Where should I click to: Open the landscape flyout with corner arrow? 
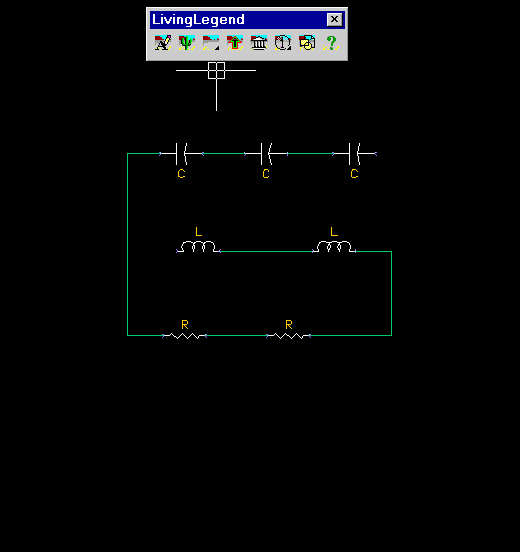(211, 43)
